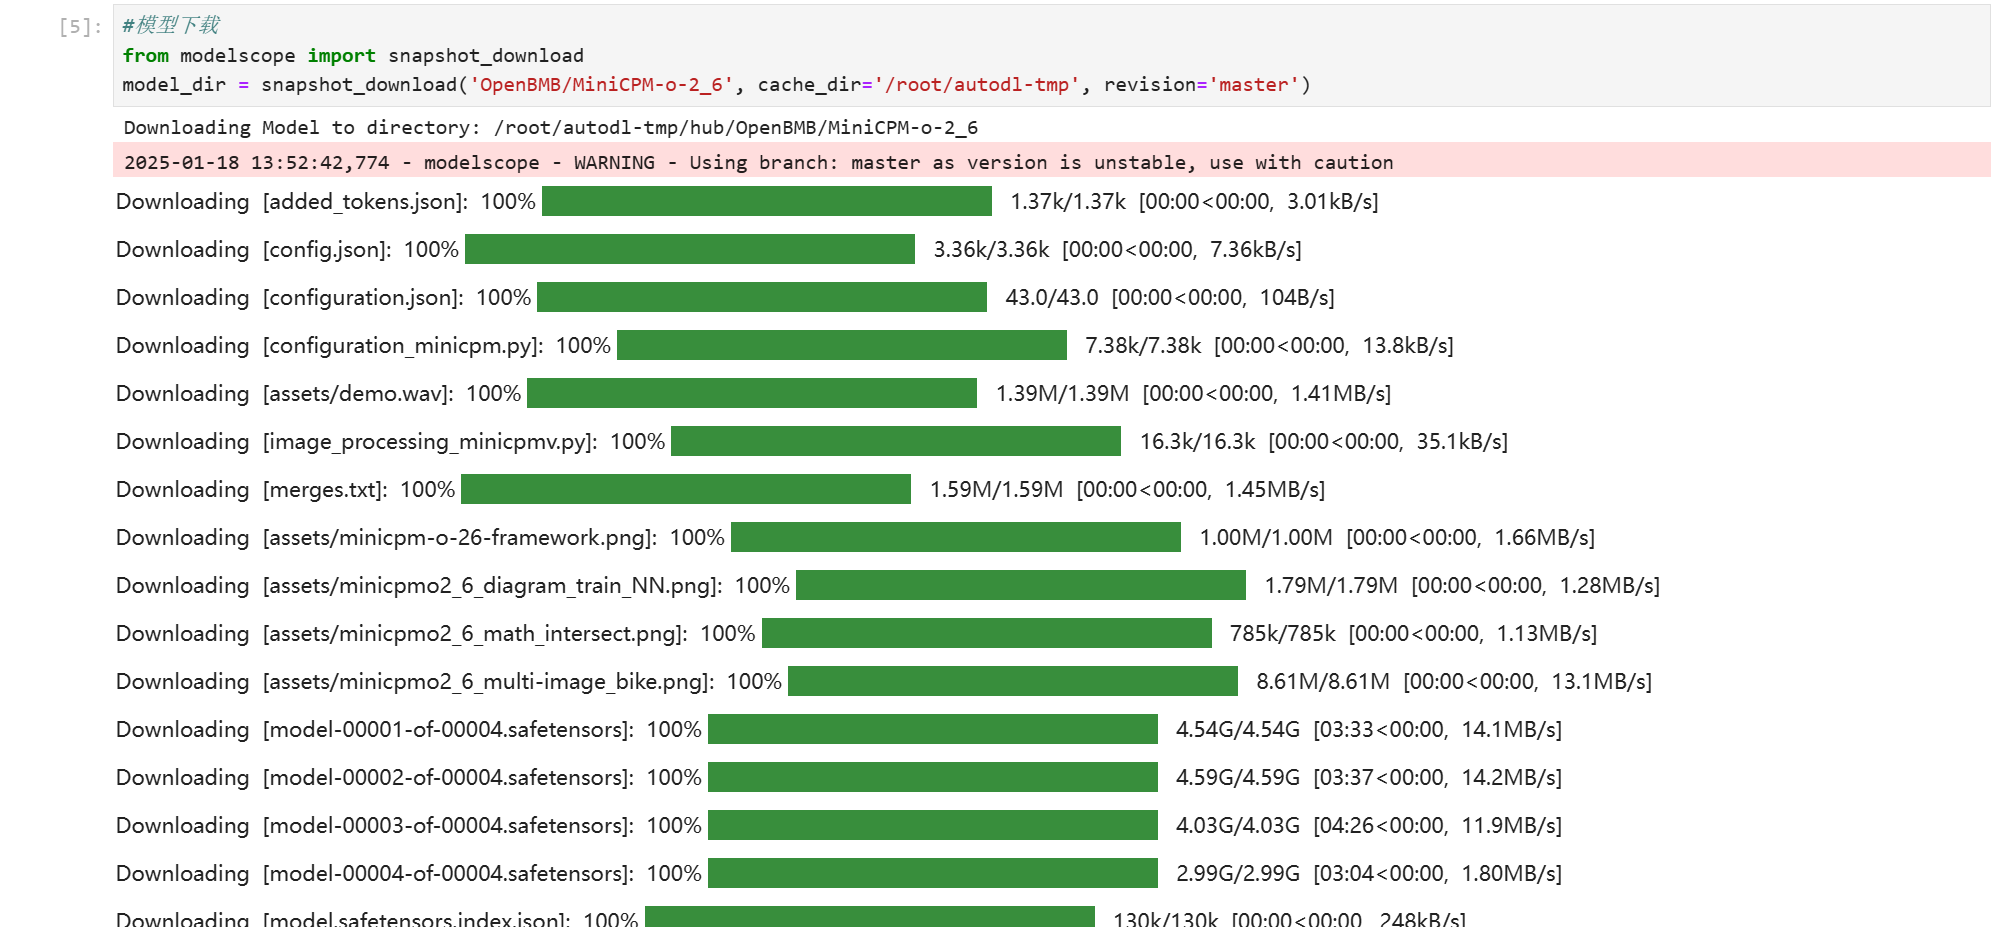
Task: Click the snapshot_download import line
Action: pyautogui.click(x=352, y=56)
